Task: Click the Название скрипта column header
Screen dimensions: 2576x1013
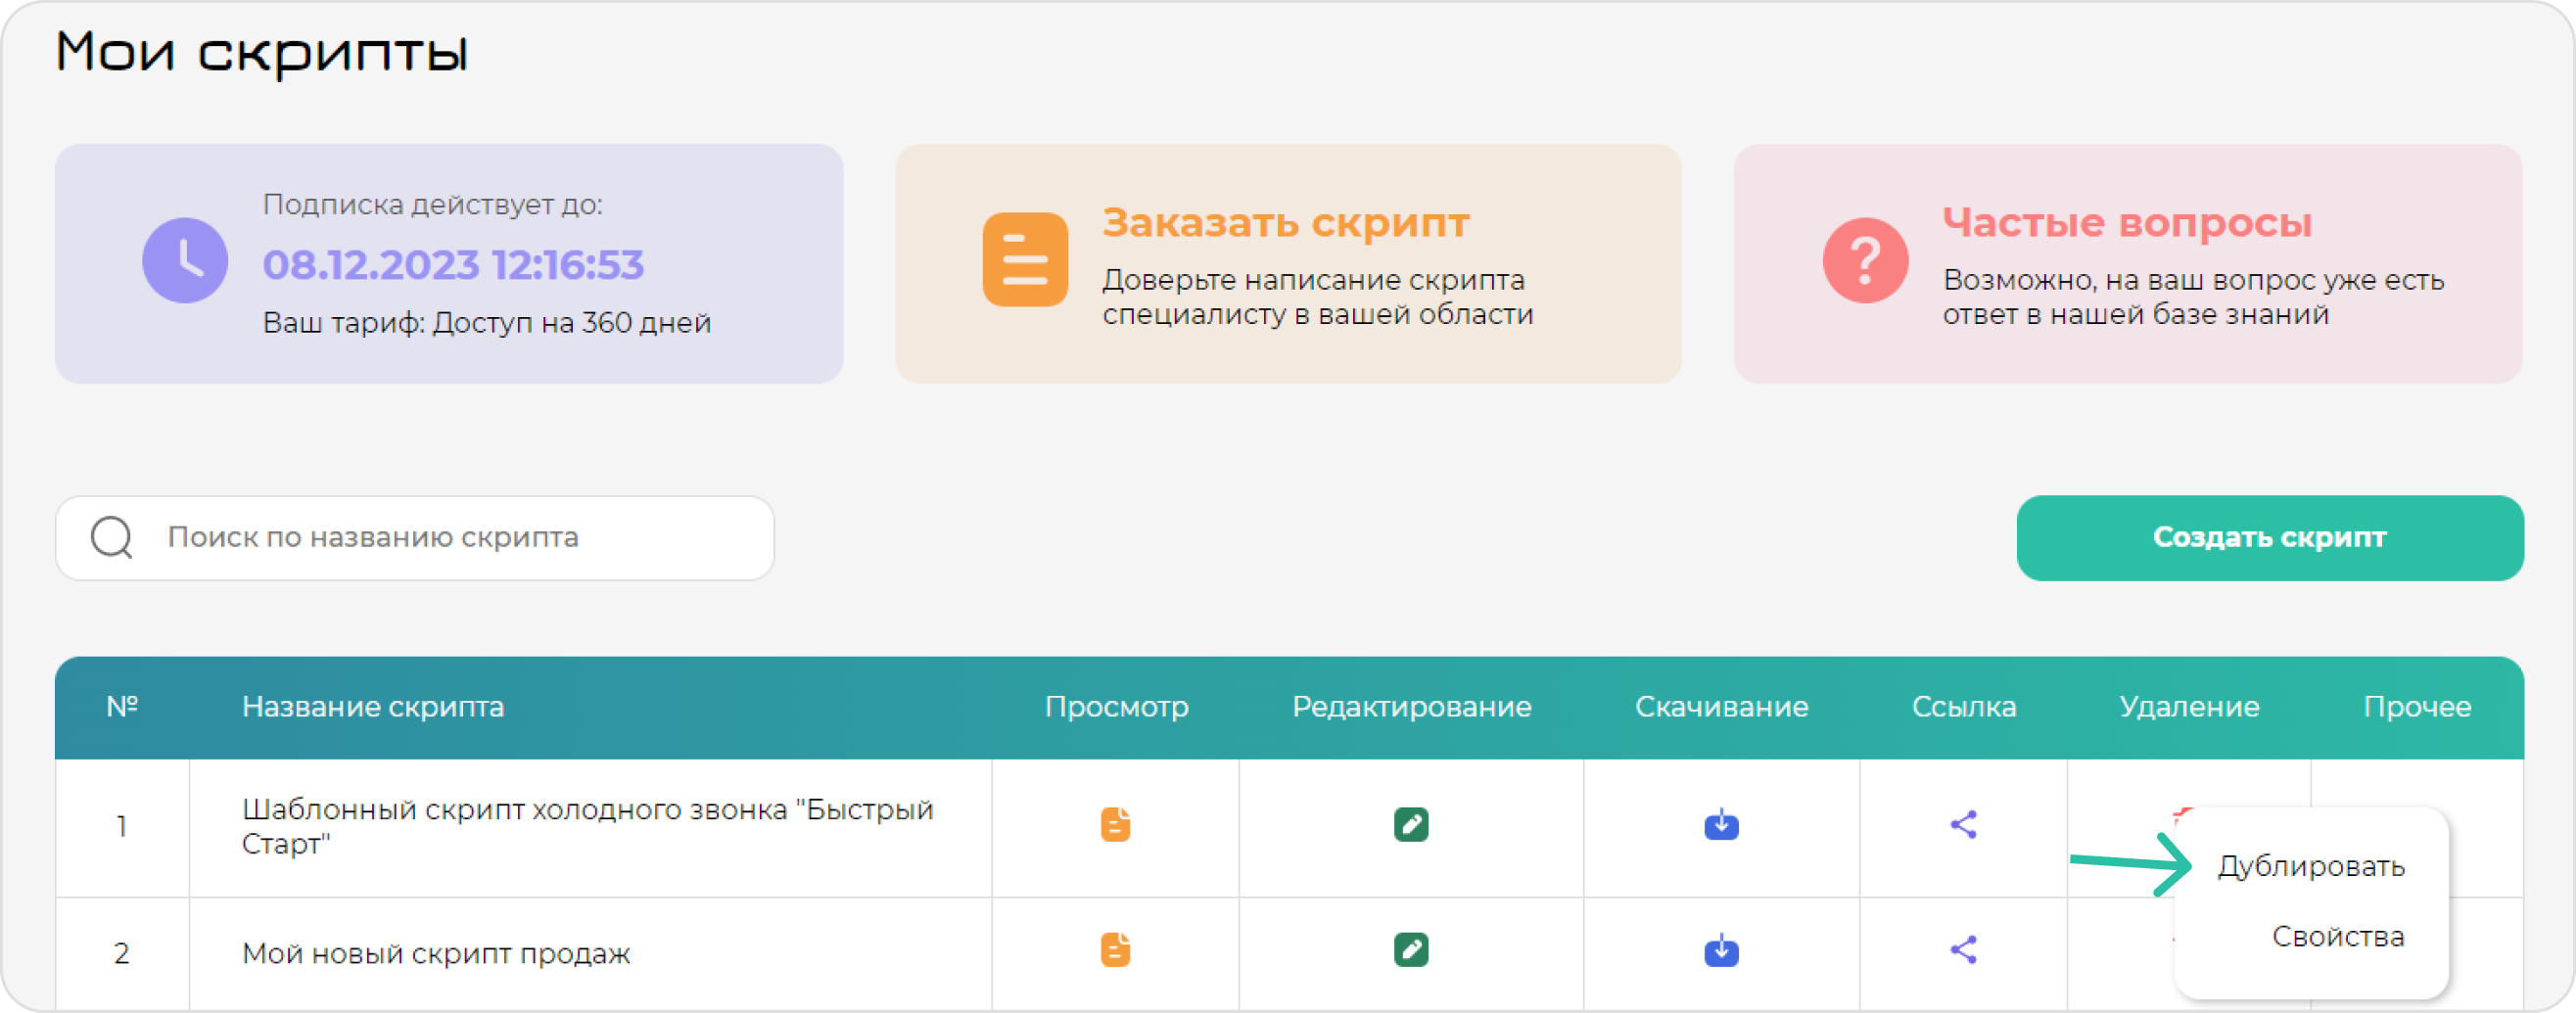Action: [373, 707]
